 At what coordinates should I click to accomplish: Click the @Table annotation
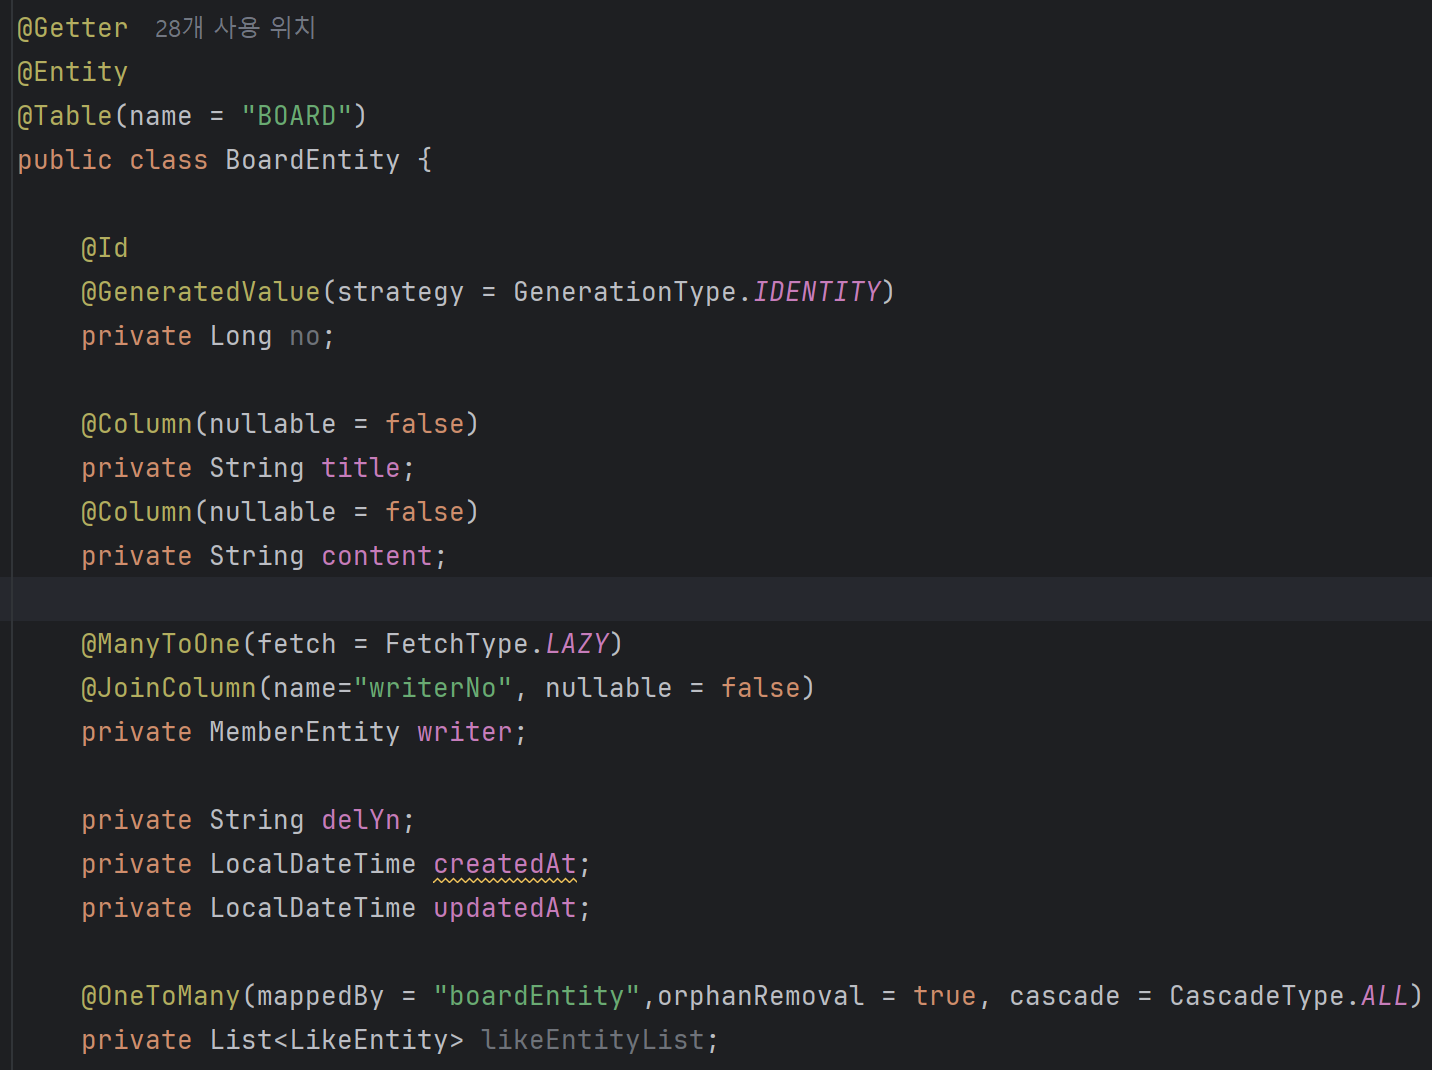65,116
